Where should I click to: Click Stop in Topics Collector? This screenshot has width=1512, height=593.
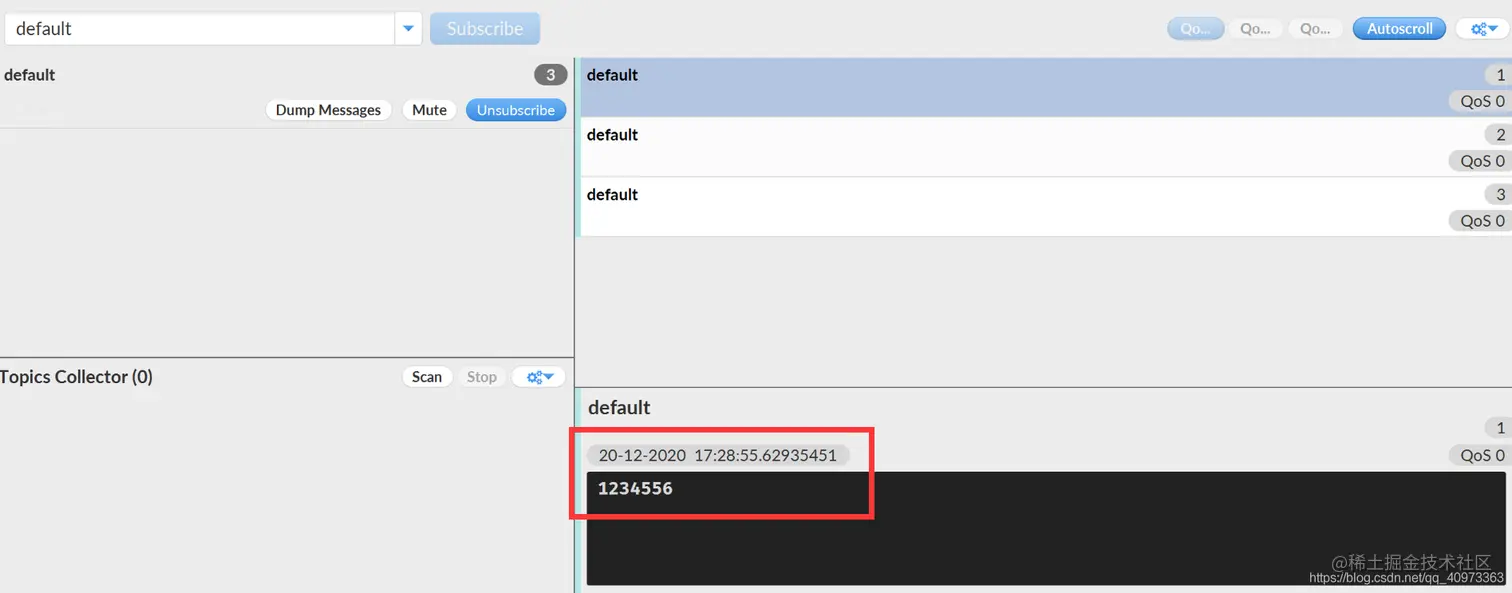click(x=481, y=377)
